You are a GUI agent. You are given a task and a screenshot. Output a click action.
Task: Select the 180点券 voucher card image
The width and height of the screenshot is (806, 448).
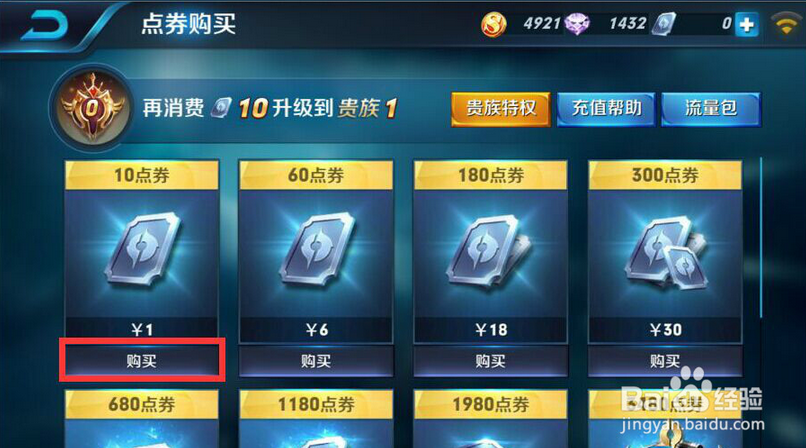coord(490,252)
